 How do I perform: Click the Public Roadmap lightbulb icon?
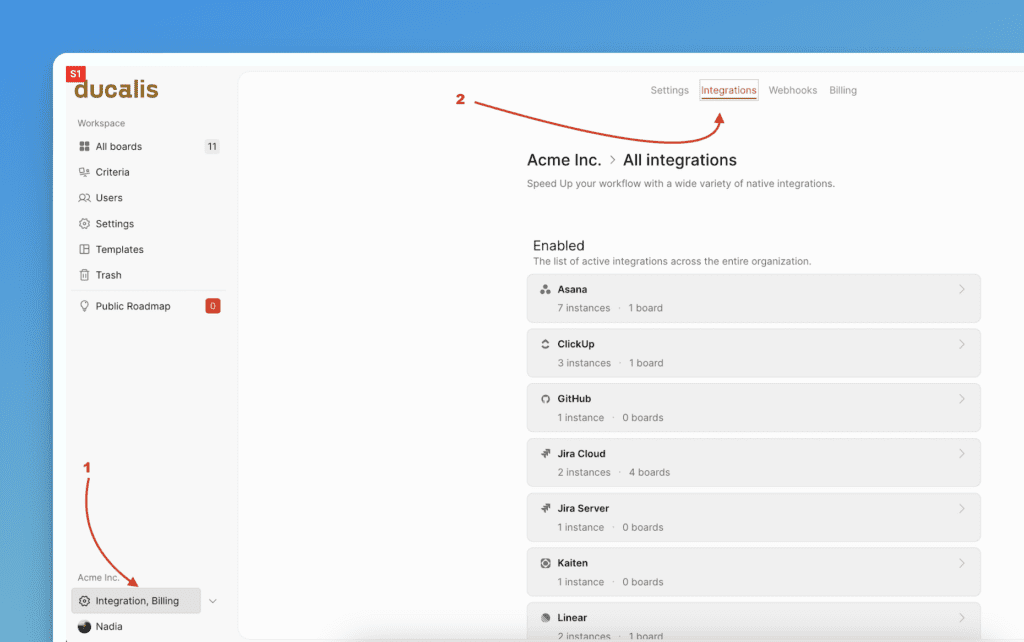click(84, 307)
